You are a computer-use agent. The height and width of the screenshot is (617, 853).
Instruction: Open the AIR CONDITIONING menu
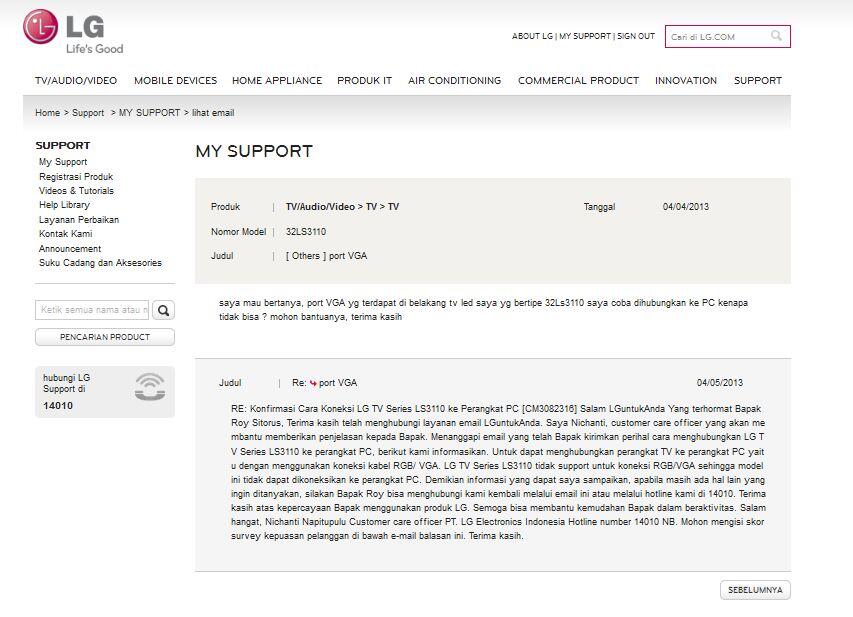point(455,81)
